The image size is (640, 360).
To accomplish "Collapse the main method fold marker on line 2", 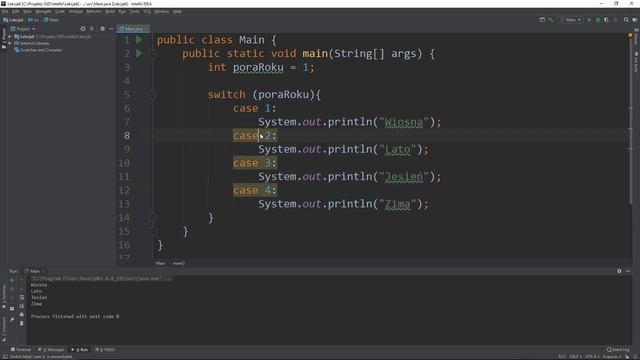I will 153,53.
